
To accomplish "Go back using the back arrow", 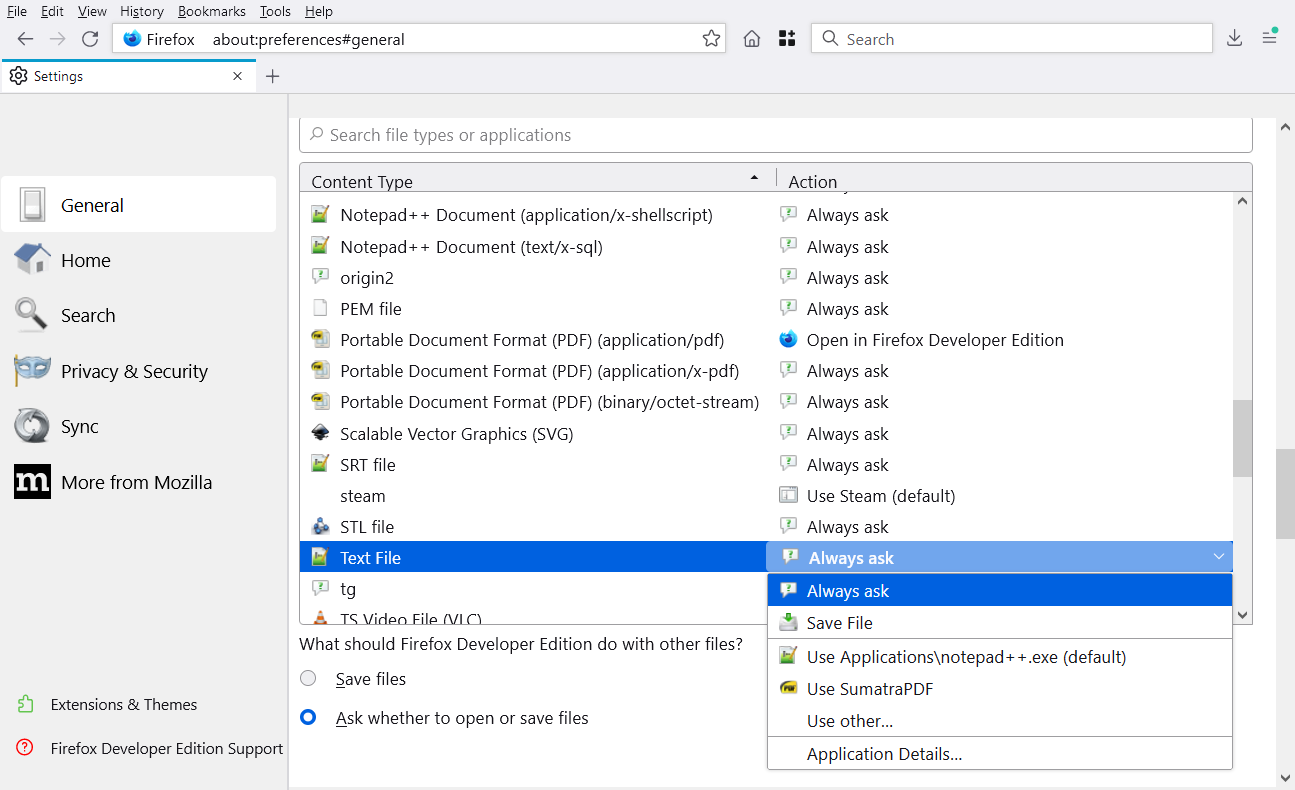I will 26,39.
